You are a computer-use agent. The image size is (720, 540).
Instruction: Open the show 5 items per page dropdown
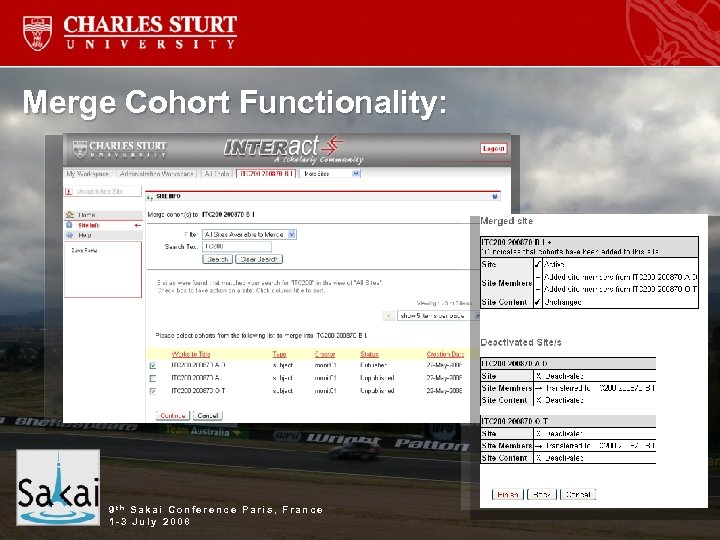[x=439, y=316]
